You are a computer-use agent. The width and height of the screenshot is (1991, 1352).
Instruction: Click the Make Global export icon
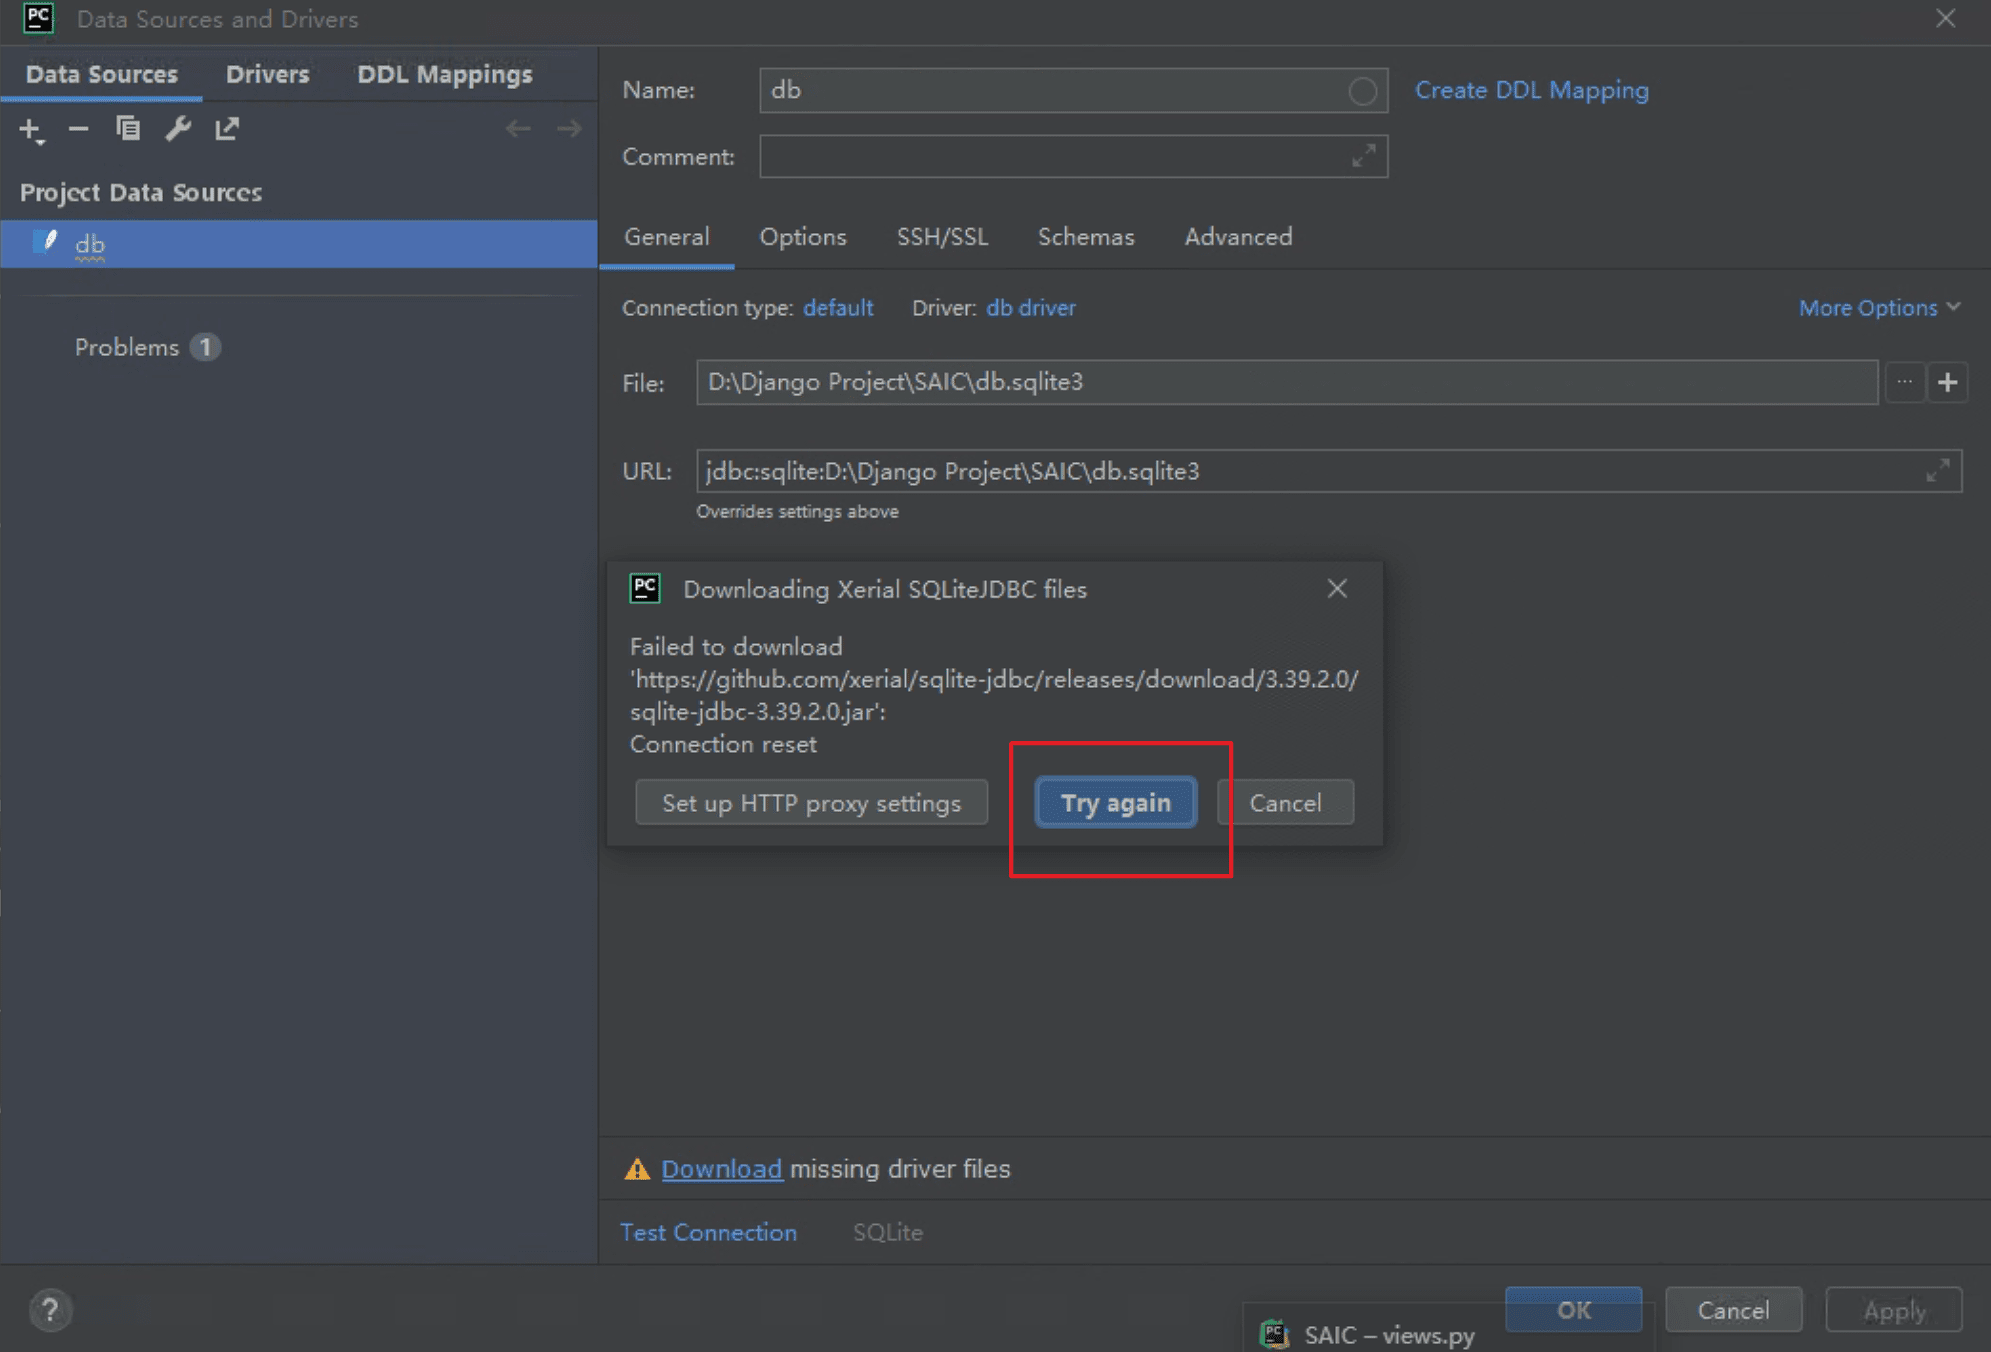227,129
